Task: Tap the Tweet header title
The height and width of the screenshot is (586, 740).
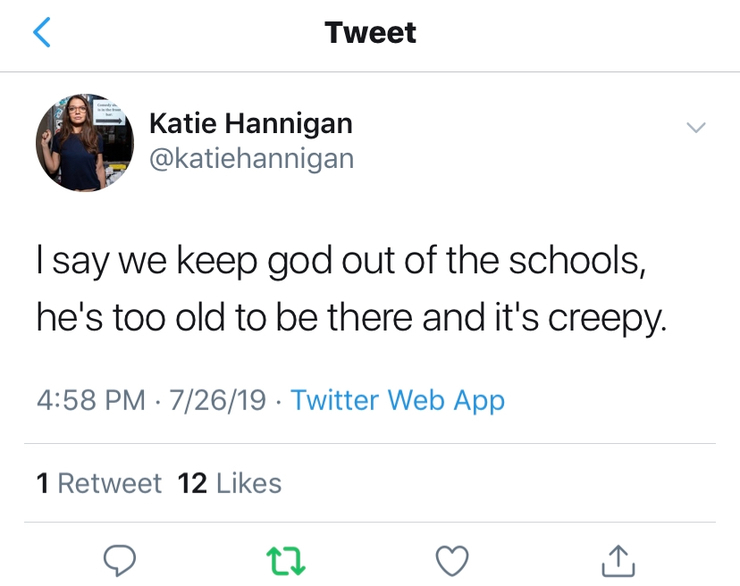Action: point(370,33)
